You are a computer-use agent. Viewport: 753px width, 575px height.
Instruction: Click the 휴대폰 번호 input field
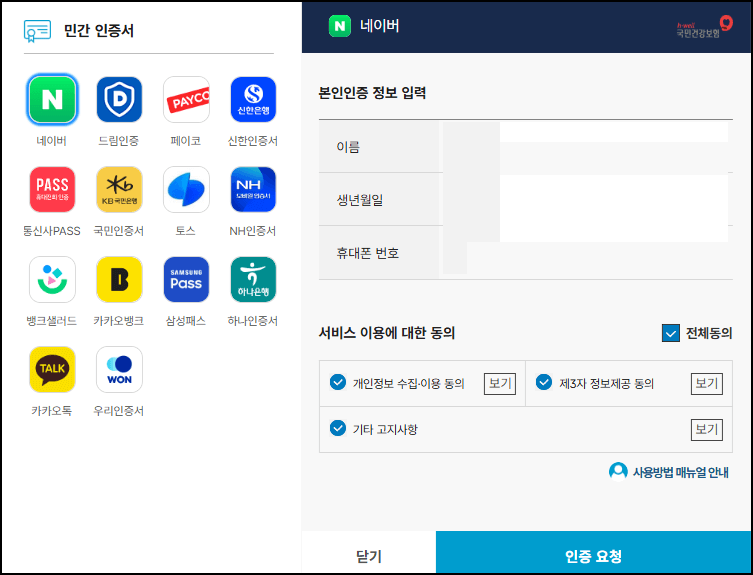(x=585, y=253)
